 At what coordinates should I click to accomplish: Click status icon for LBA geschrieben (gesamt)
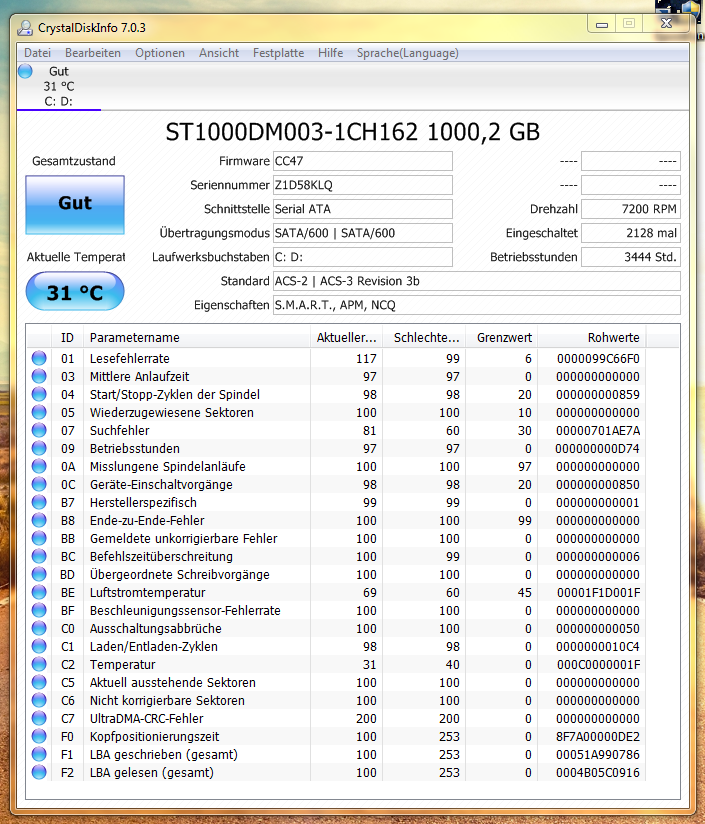click(x=39, y=754)
